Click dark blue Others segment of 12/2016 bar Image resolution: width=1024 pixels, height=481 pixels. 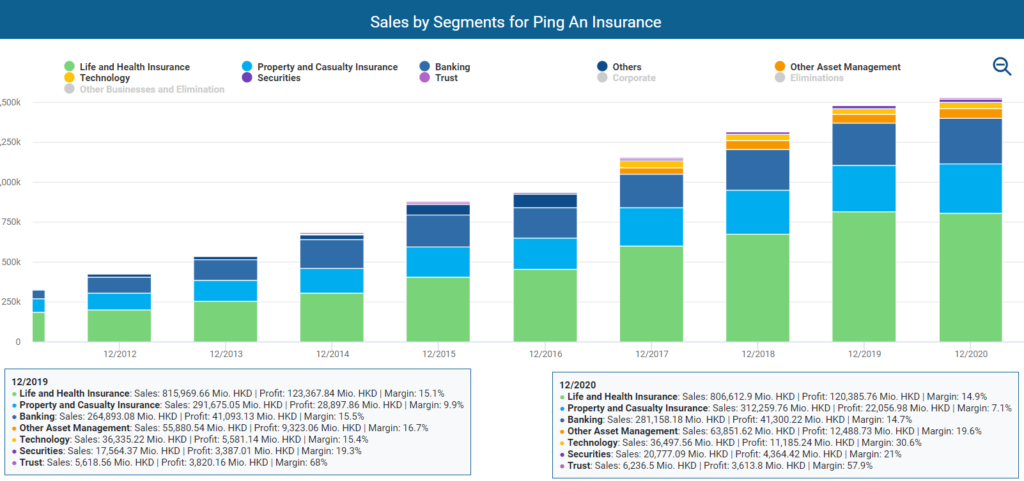click(x=545, y=201)
